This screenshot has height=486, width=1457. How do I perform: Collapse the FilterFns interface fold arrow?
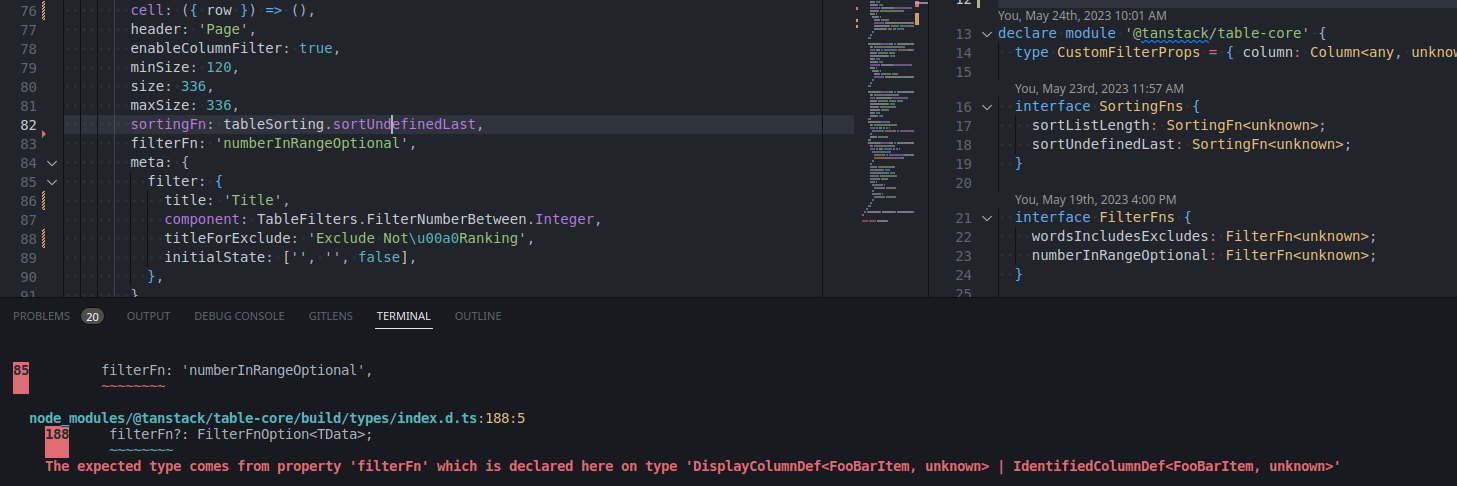click(x=987, y=218)
